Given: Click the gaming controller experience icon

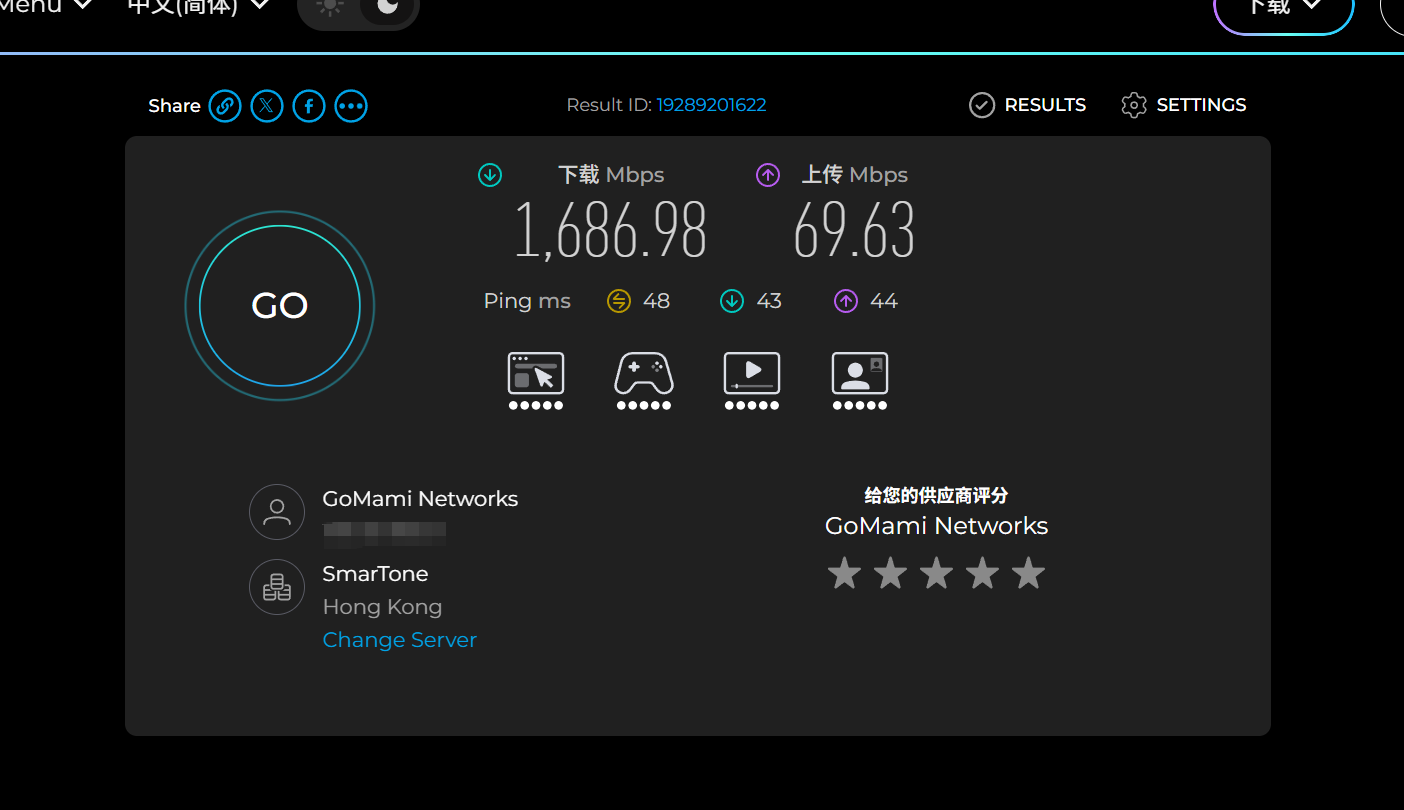Looking at the screenshot, I should pyautogui.click(x=644, y=381).
